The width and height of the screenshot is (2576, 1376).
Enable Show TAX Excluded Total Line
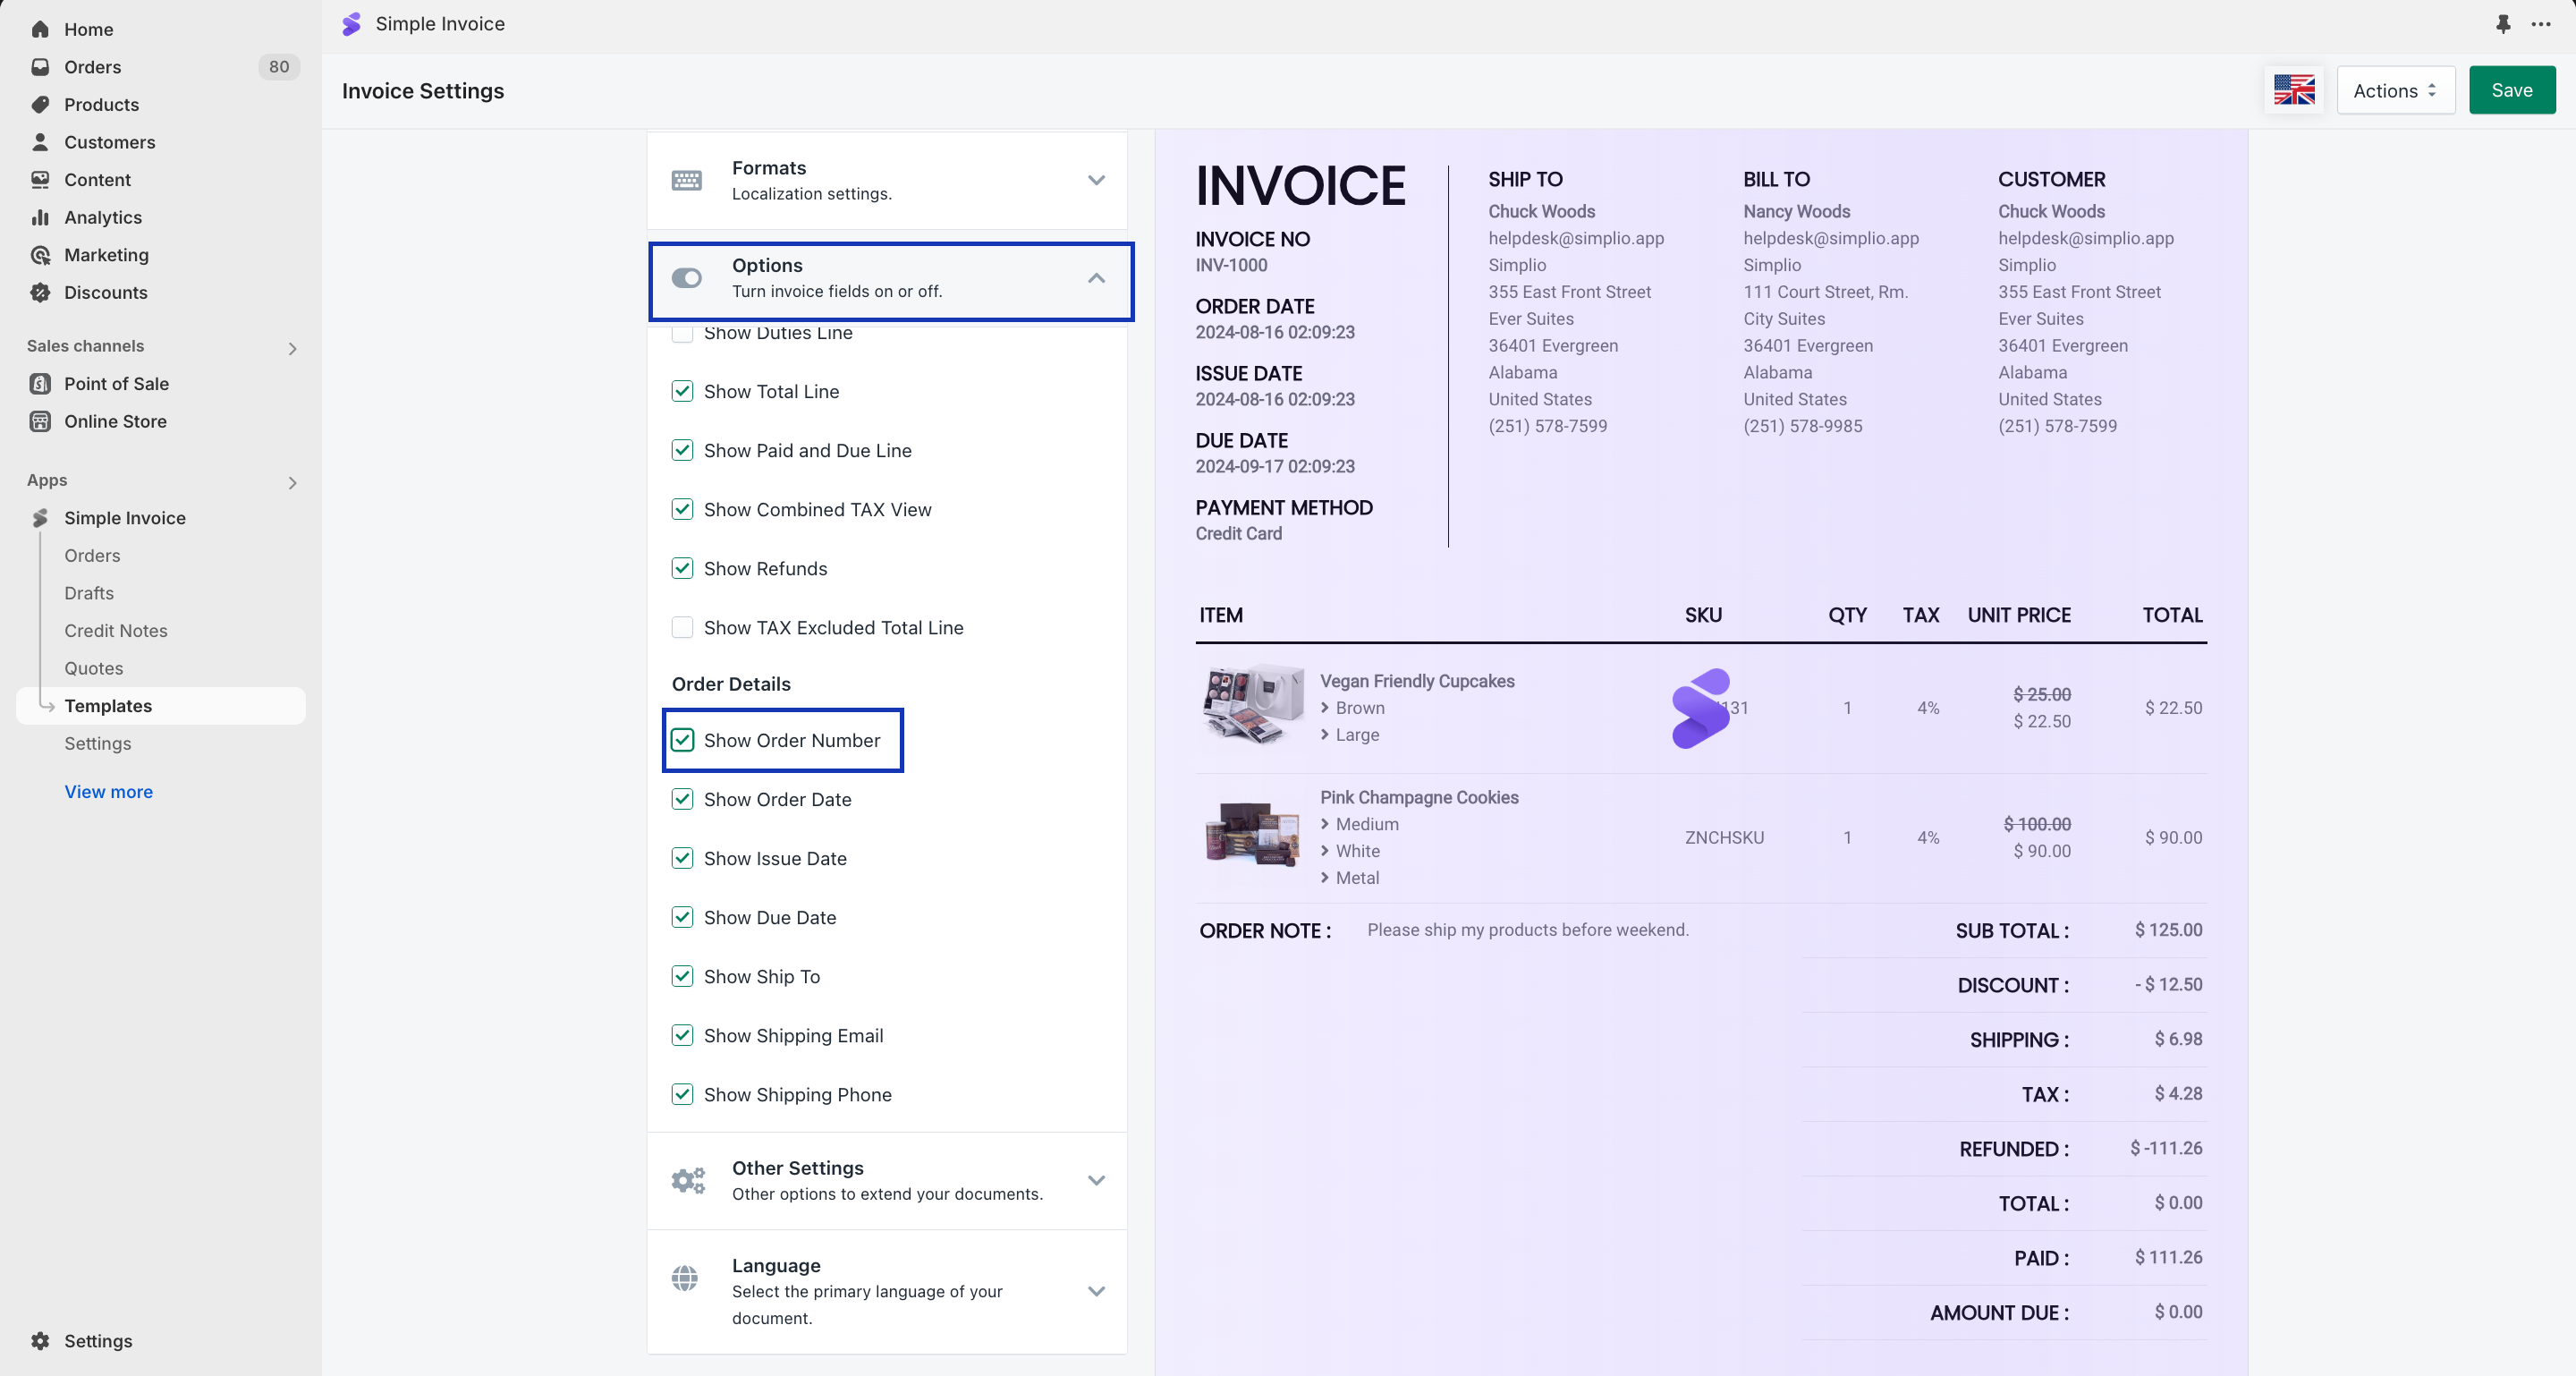coord(682,627)
